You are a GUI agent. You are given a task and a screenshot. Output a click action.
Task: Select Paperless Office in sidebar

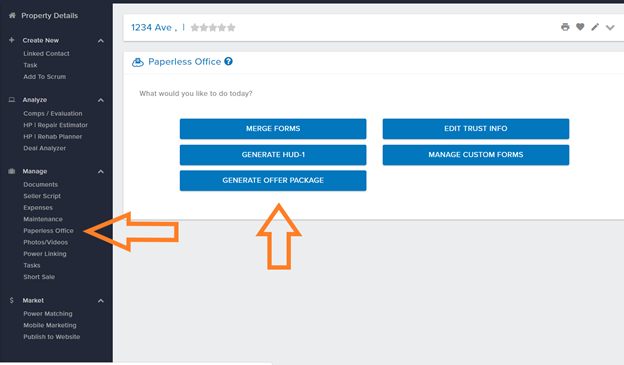tap(48, 230)
